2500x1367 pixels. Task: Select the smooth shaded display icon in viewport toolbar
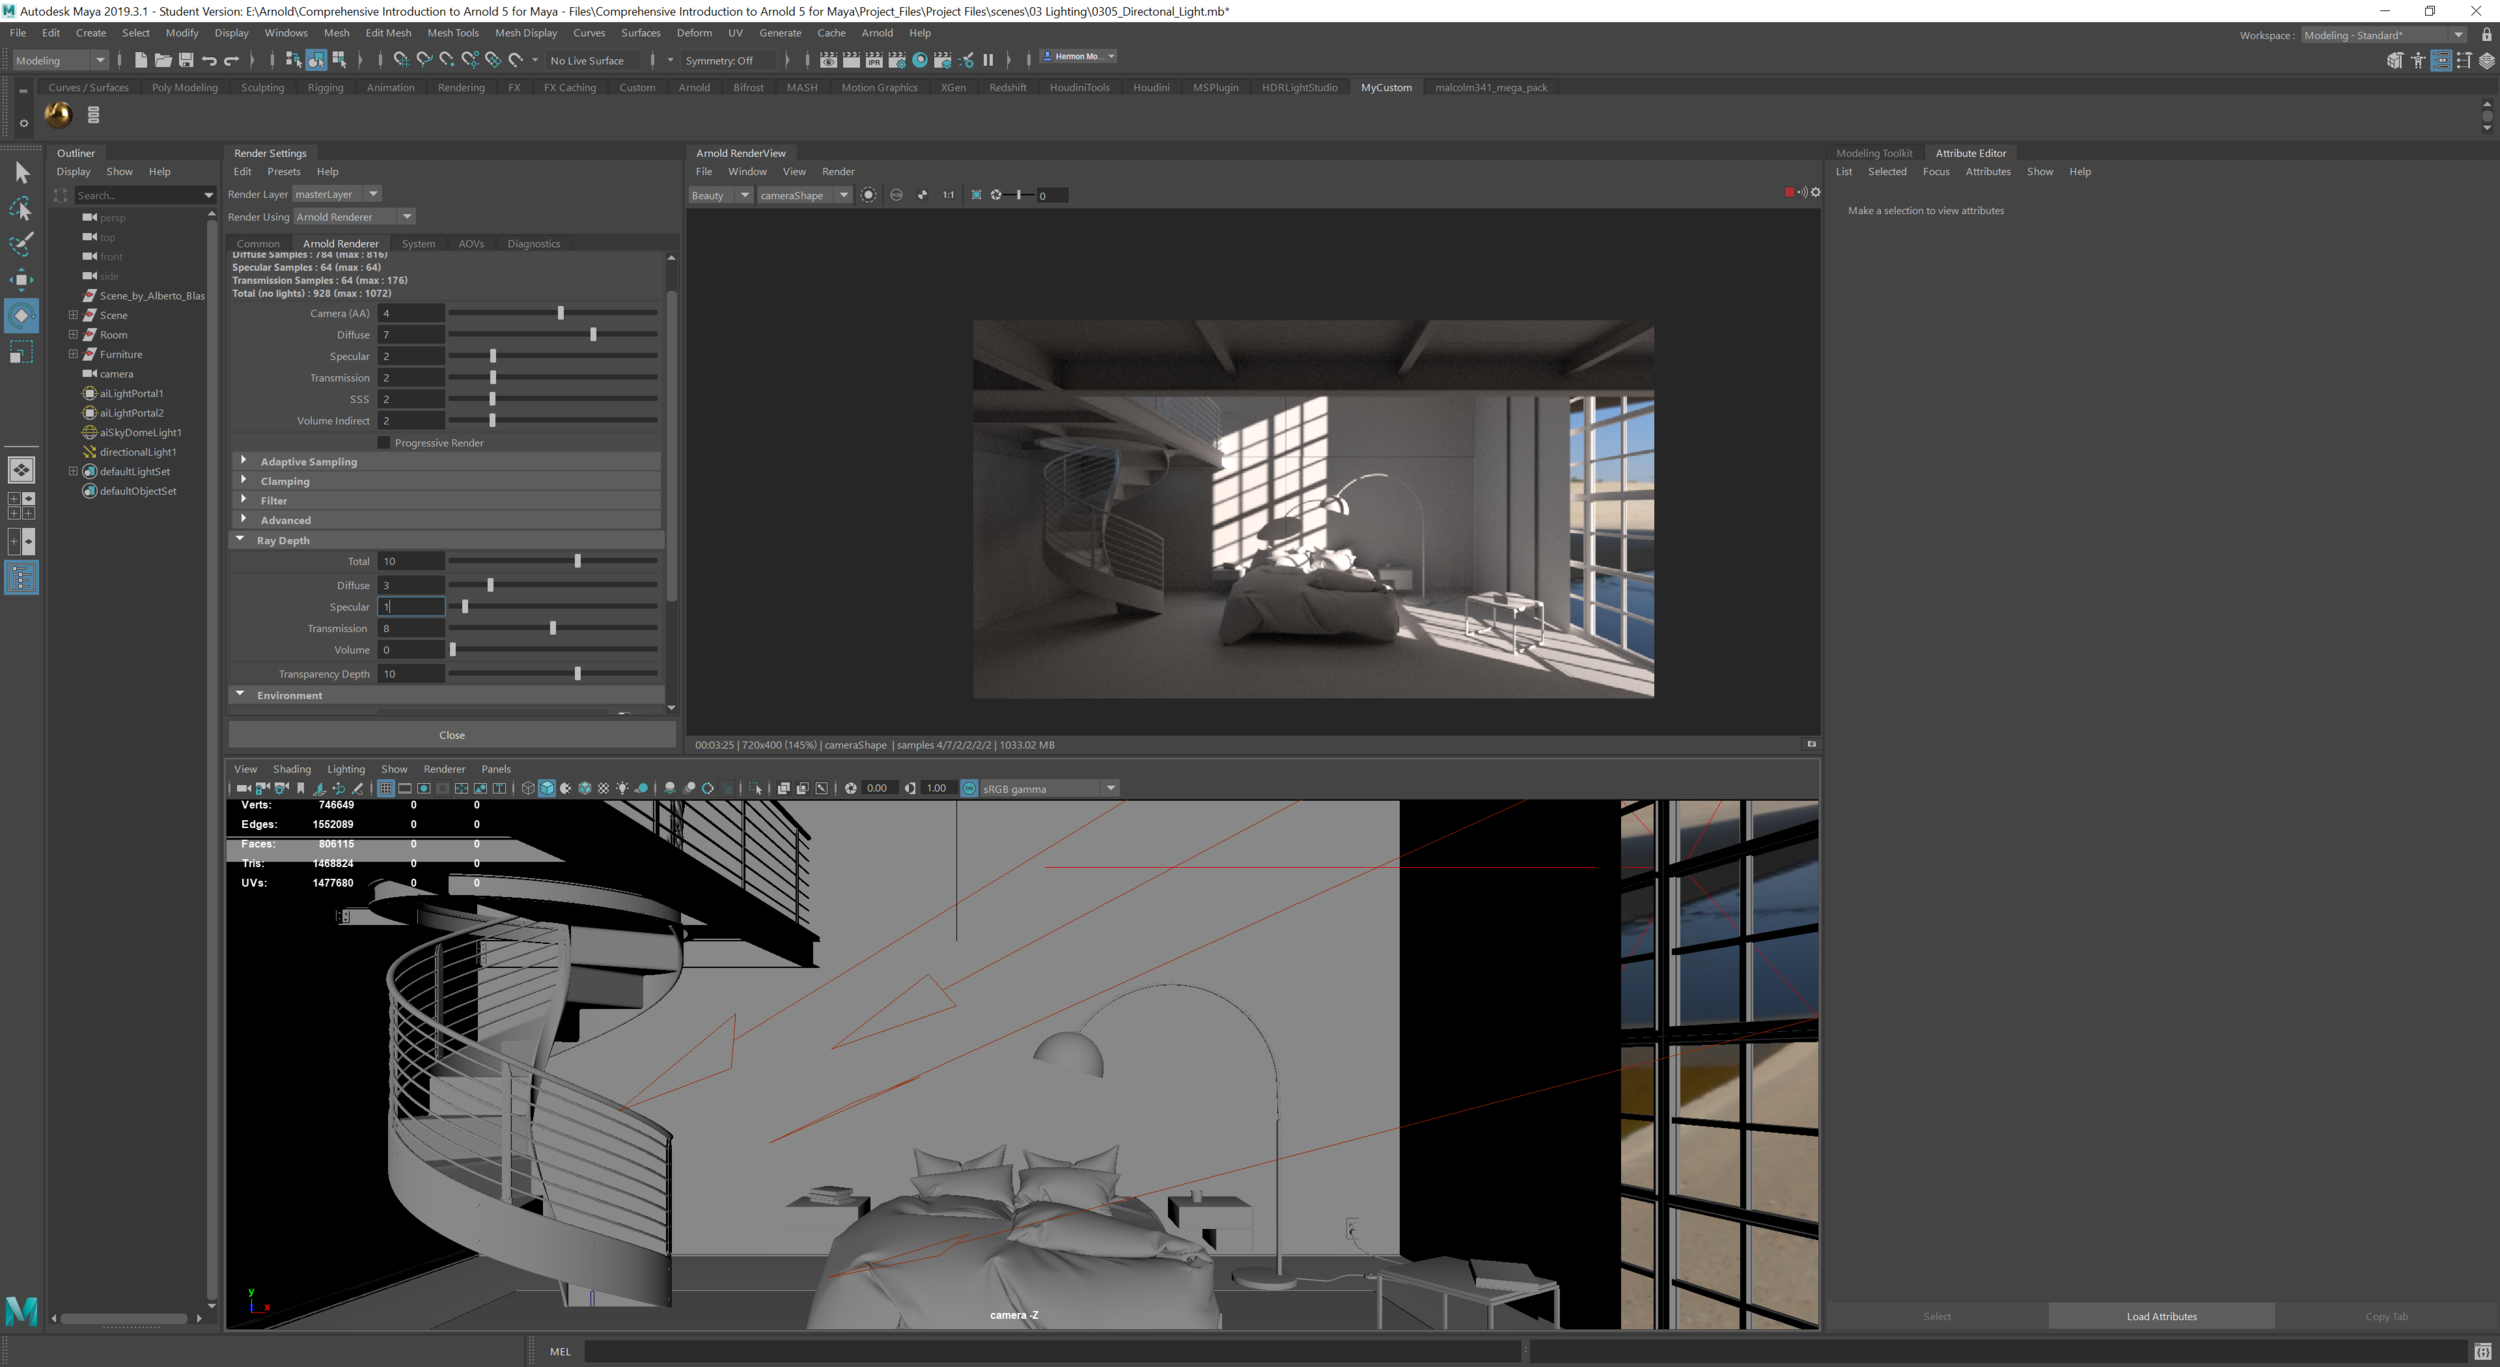click(547, 788)
